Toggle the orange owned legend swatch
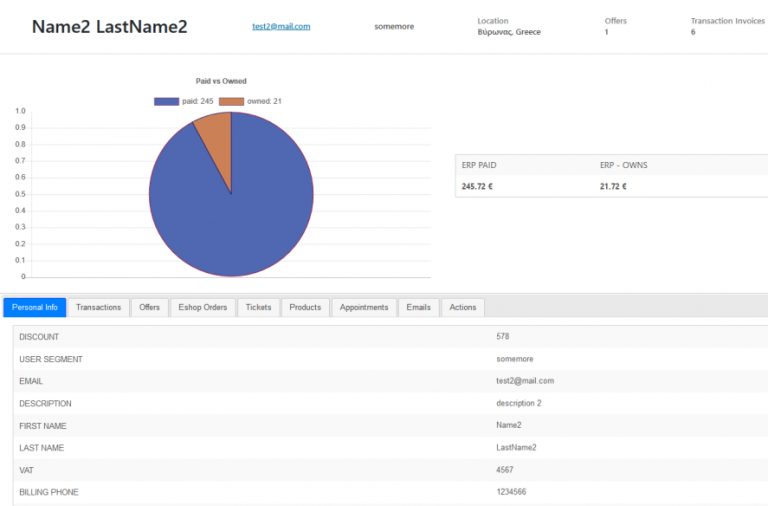 coord(231,101)
